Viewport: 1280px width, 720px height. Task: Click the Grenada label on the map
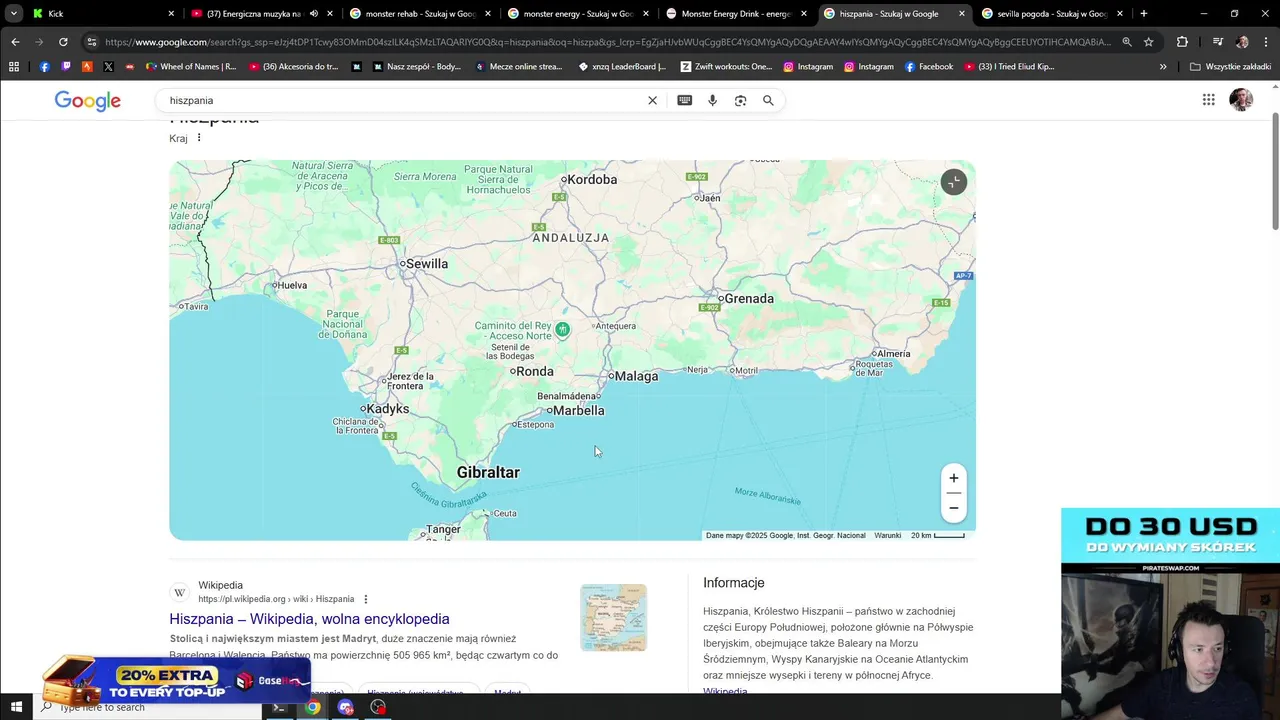[x=749, y=298]
